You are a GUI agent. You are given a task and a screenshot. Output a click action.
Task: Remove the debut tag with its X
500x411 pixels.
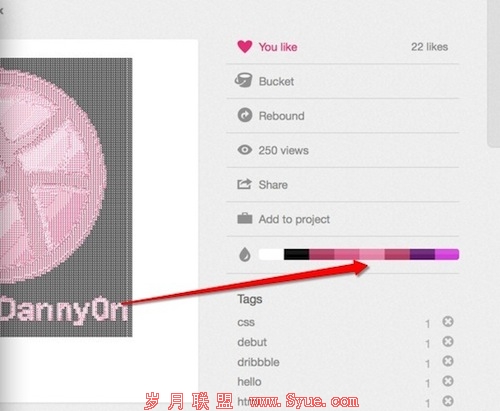coord(448,342)
